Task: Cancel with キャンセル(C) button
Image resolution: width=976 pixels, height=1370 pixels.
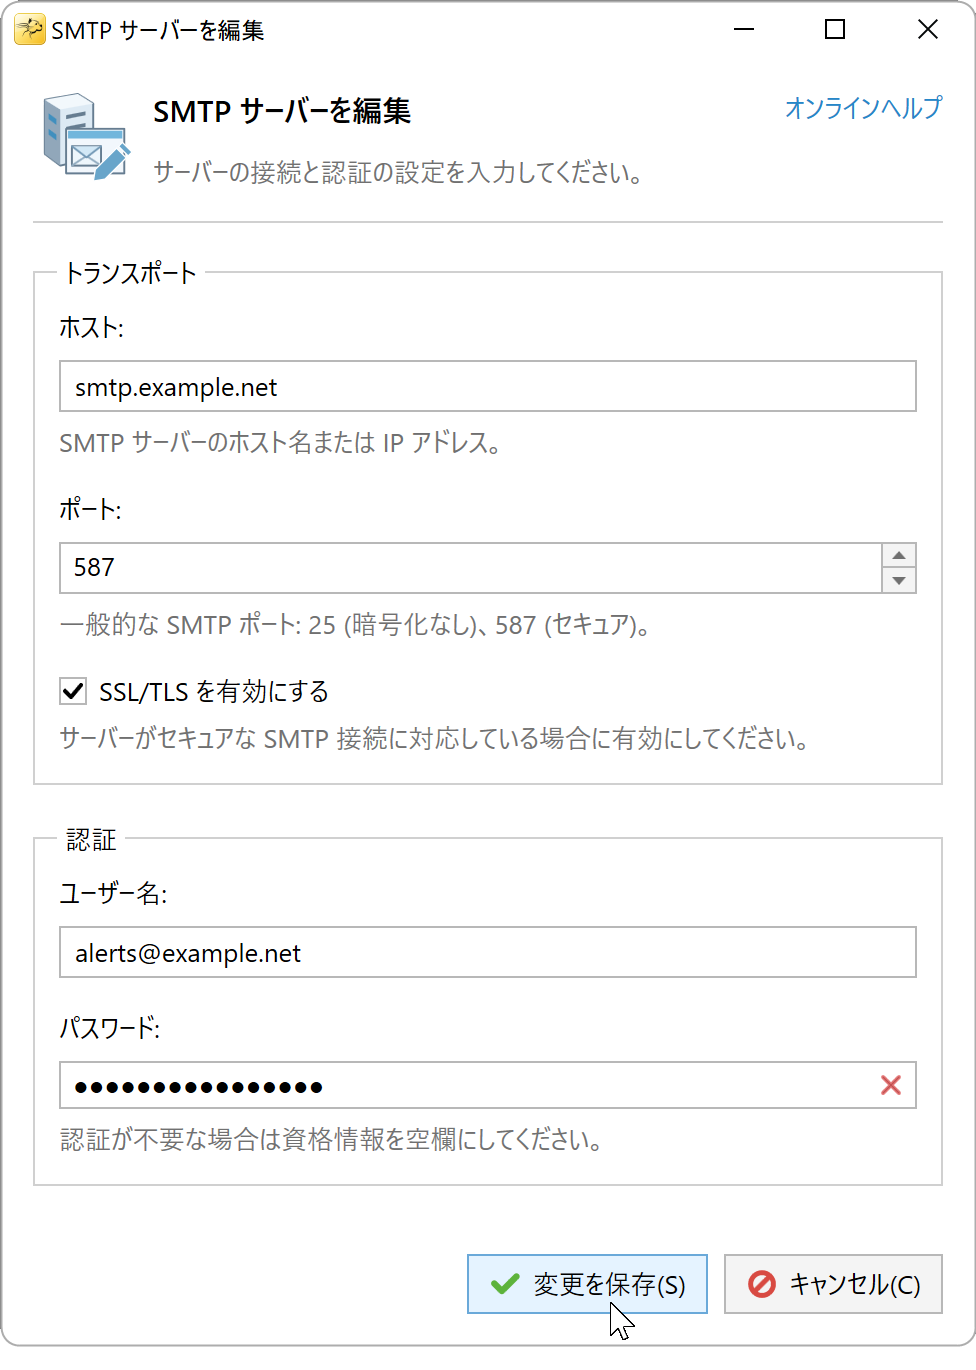Action: click(833, 1284)
